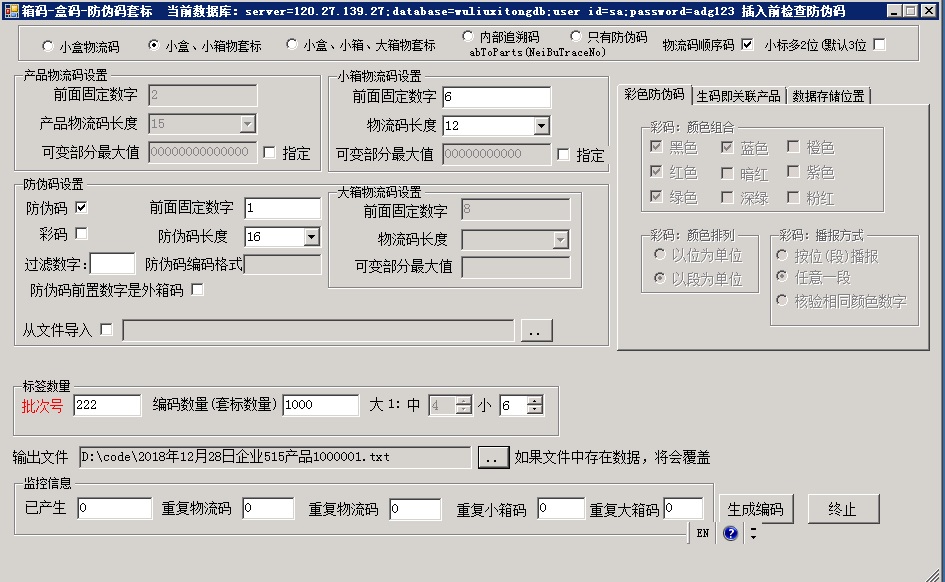Select the 小盒物流码 radio option
Image resolution: width=945 pixels, height=582 pixels.
point(48,46)
